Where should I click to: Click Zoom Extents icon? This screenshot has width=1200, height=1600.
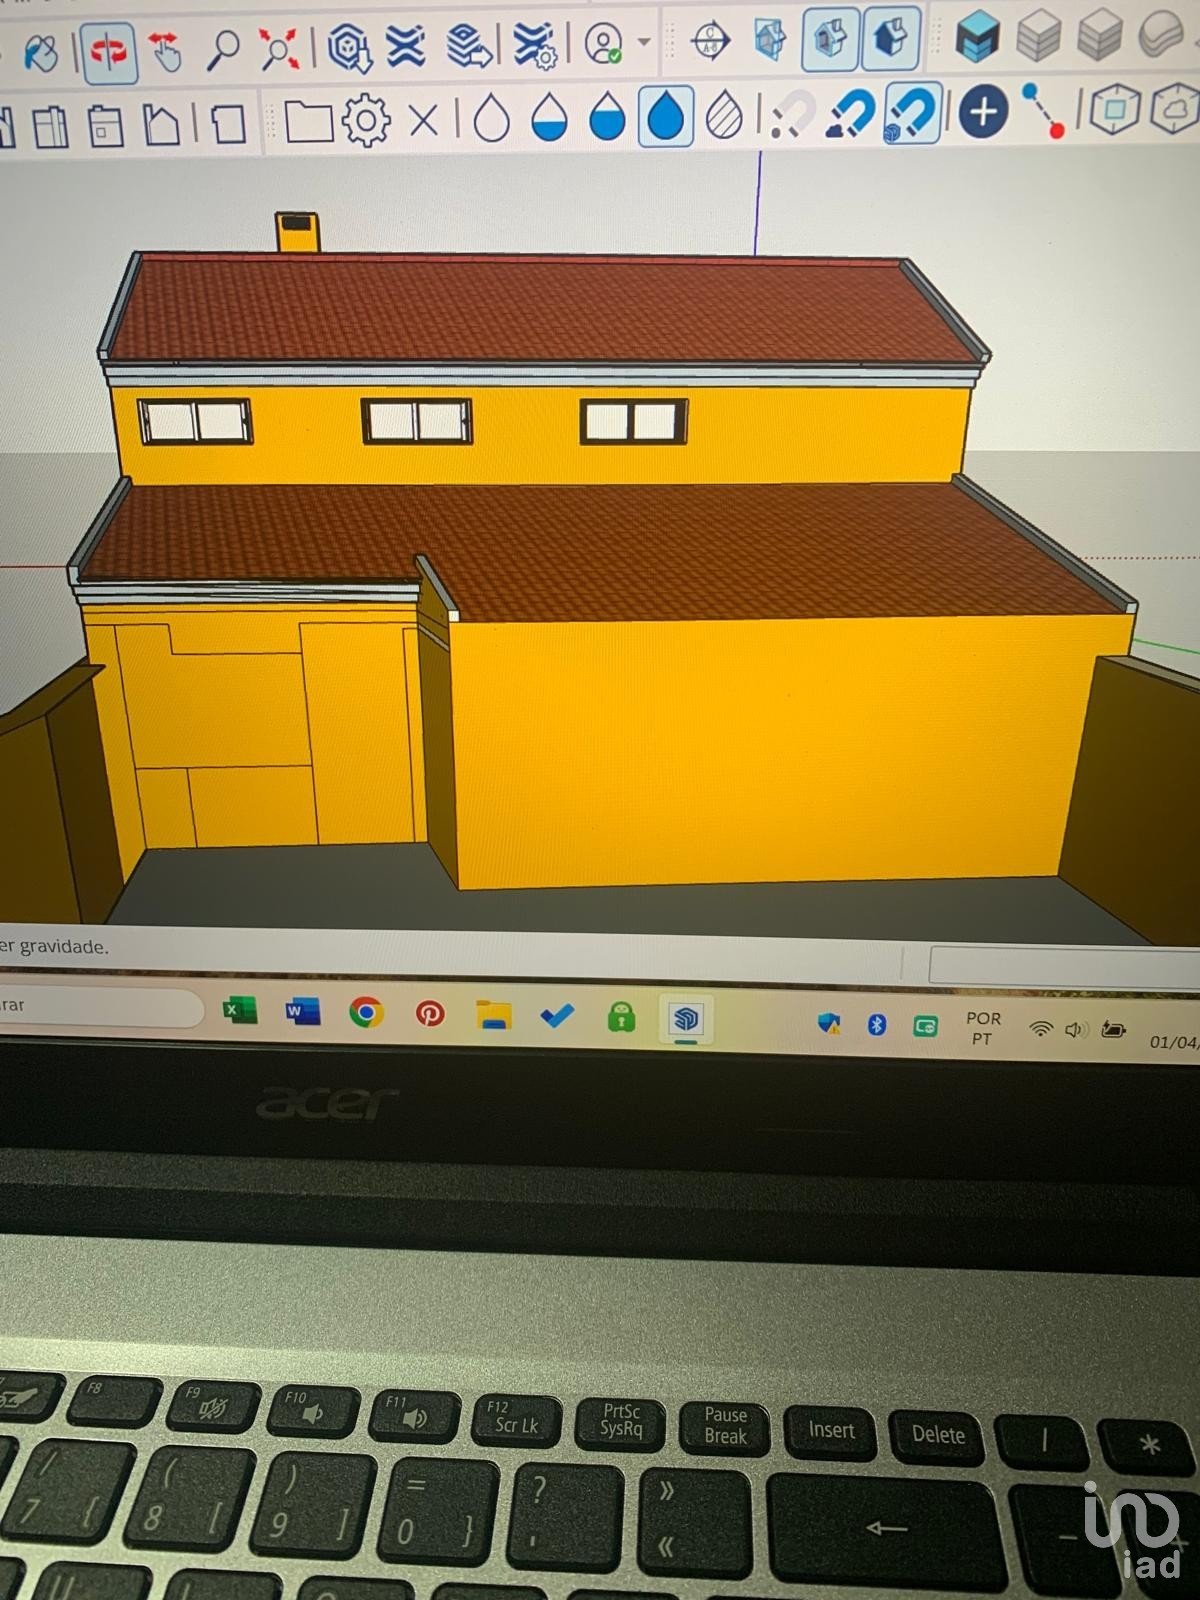(278, 48)
